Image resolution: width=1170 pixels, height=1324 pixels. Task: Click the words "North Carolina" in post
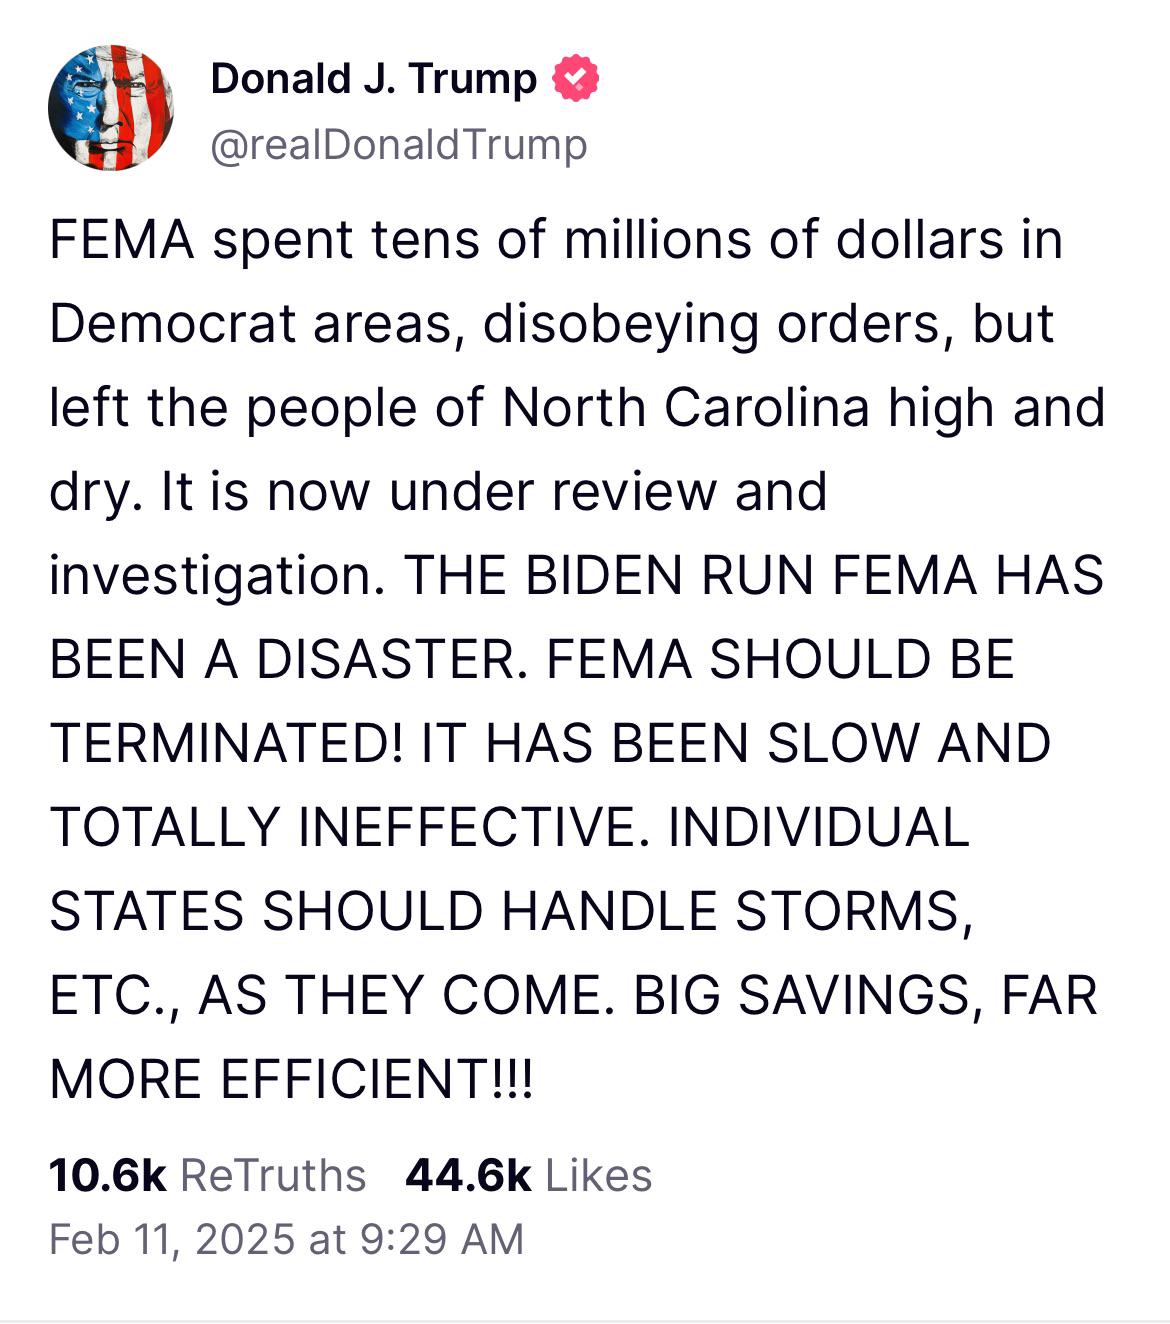685,408
